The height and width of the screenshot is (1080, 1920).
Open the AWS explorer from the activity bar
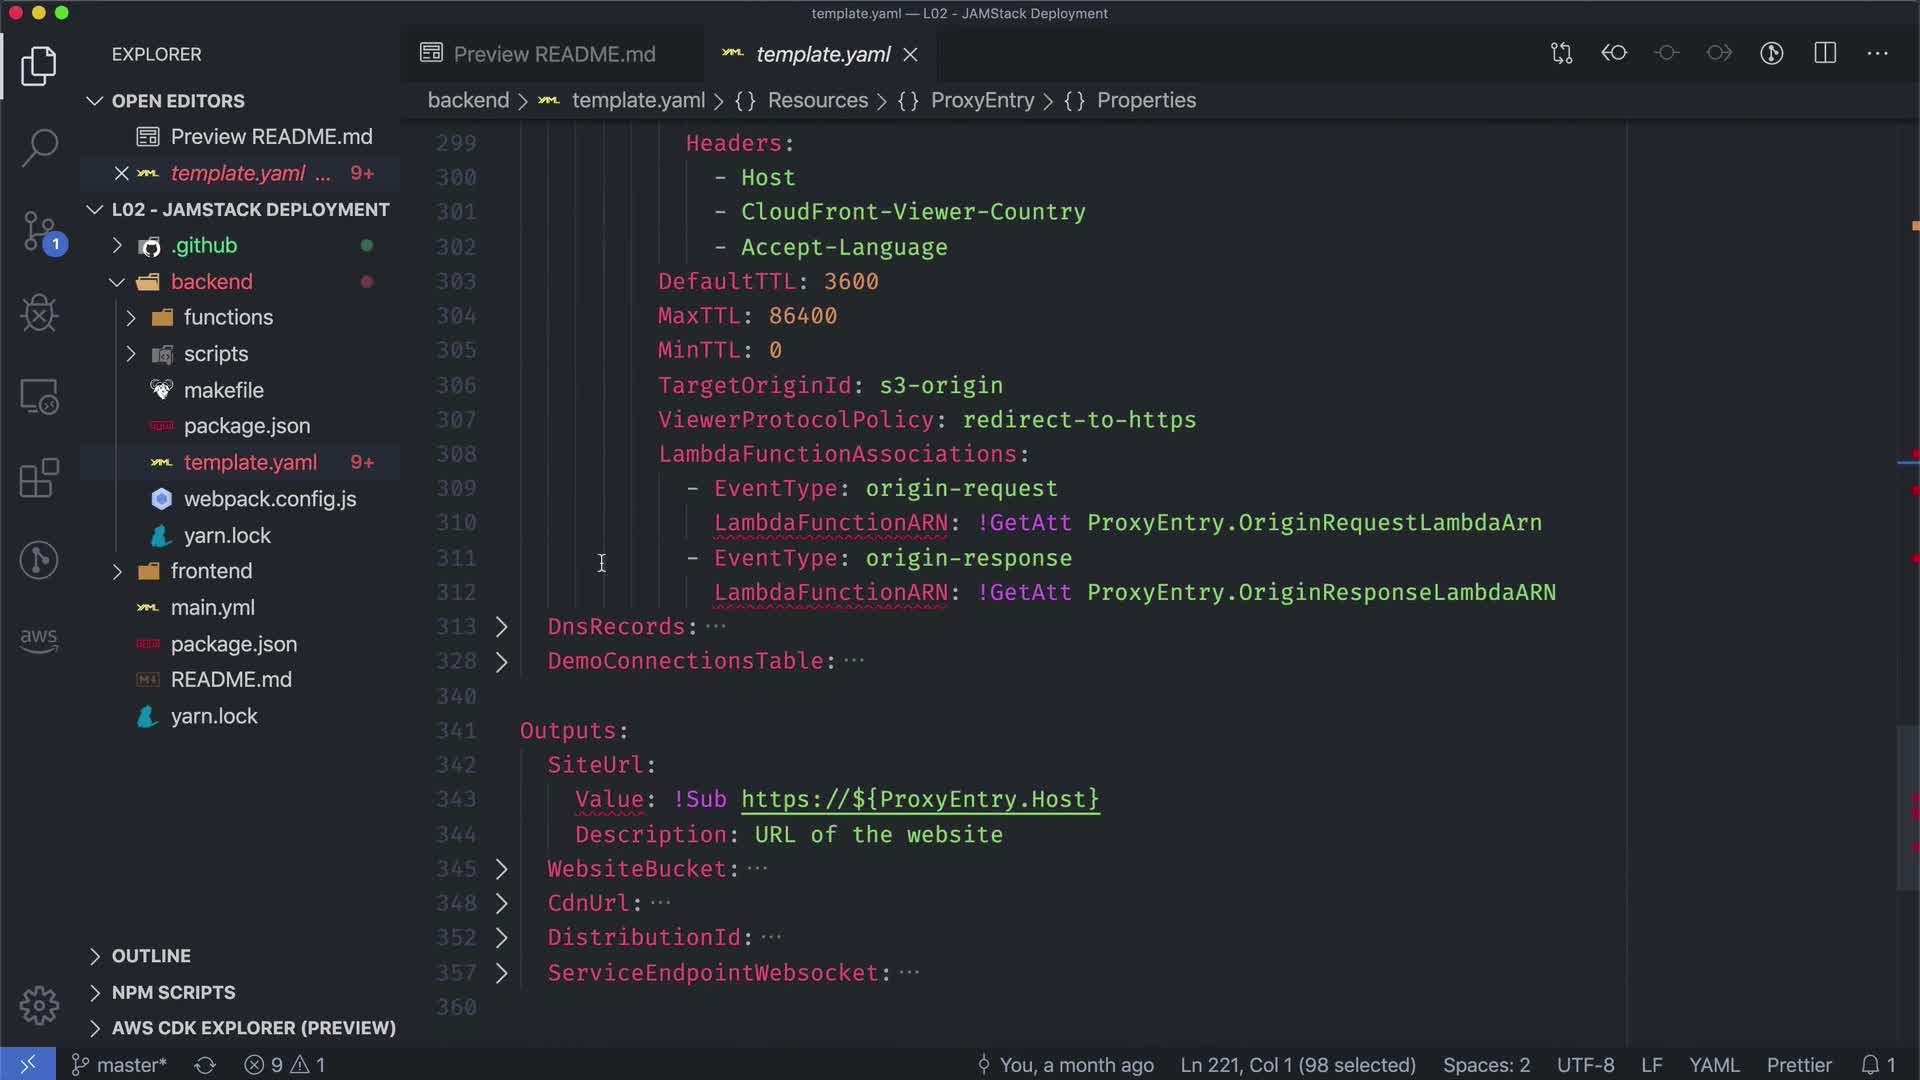pyautogui.click(x=39, y=638)
